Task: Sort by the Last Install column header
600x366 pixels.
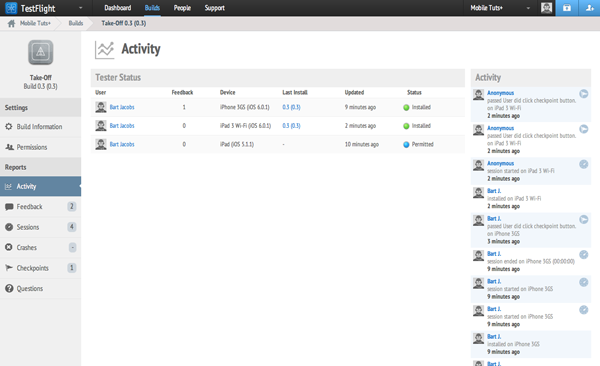Action: point(295,92)
